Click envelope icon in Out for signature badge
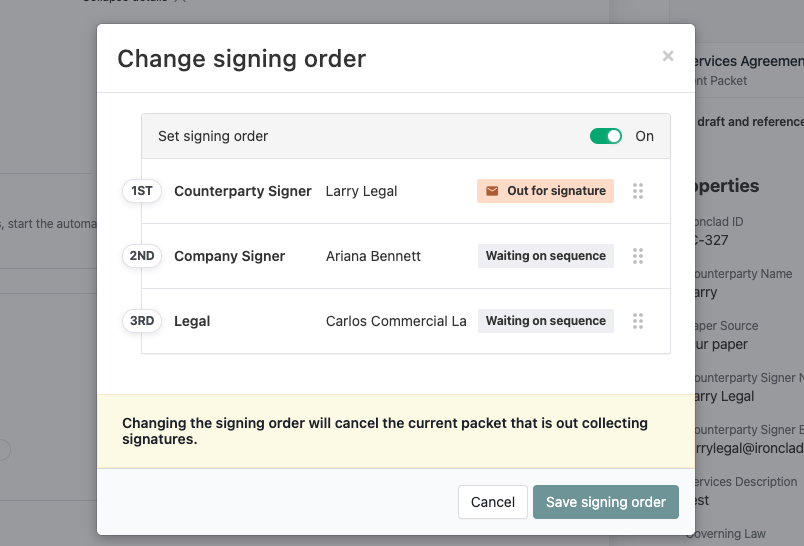Screen dimensions: 804x546 tap(492, 191)
